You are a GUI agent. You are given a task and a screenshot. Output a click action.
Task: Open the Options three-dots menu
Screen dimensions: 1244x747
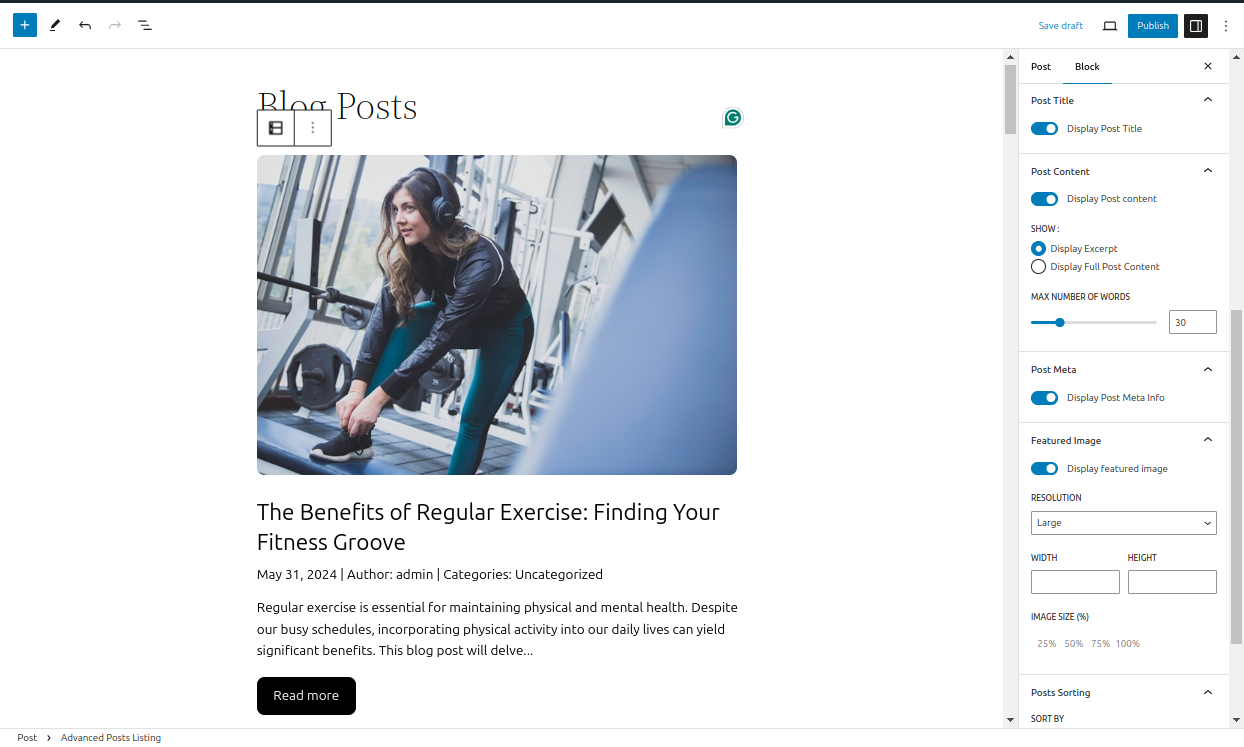click(x=1226, y=26)
